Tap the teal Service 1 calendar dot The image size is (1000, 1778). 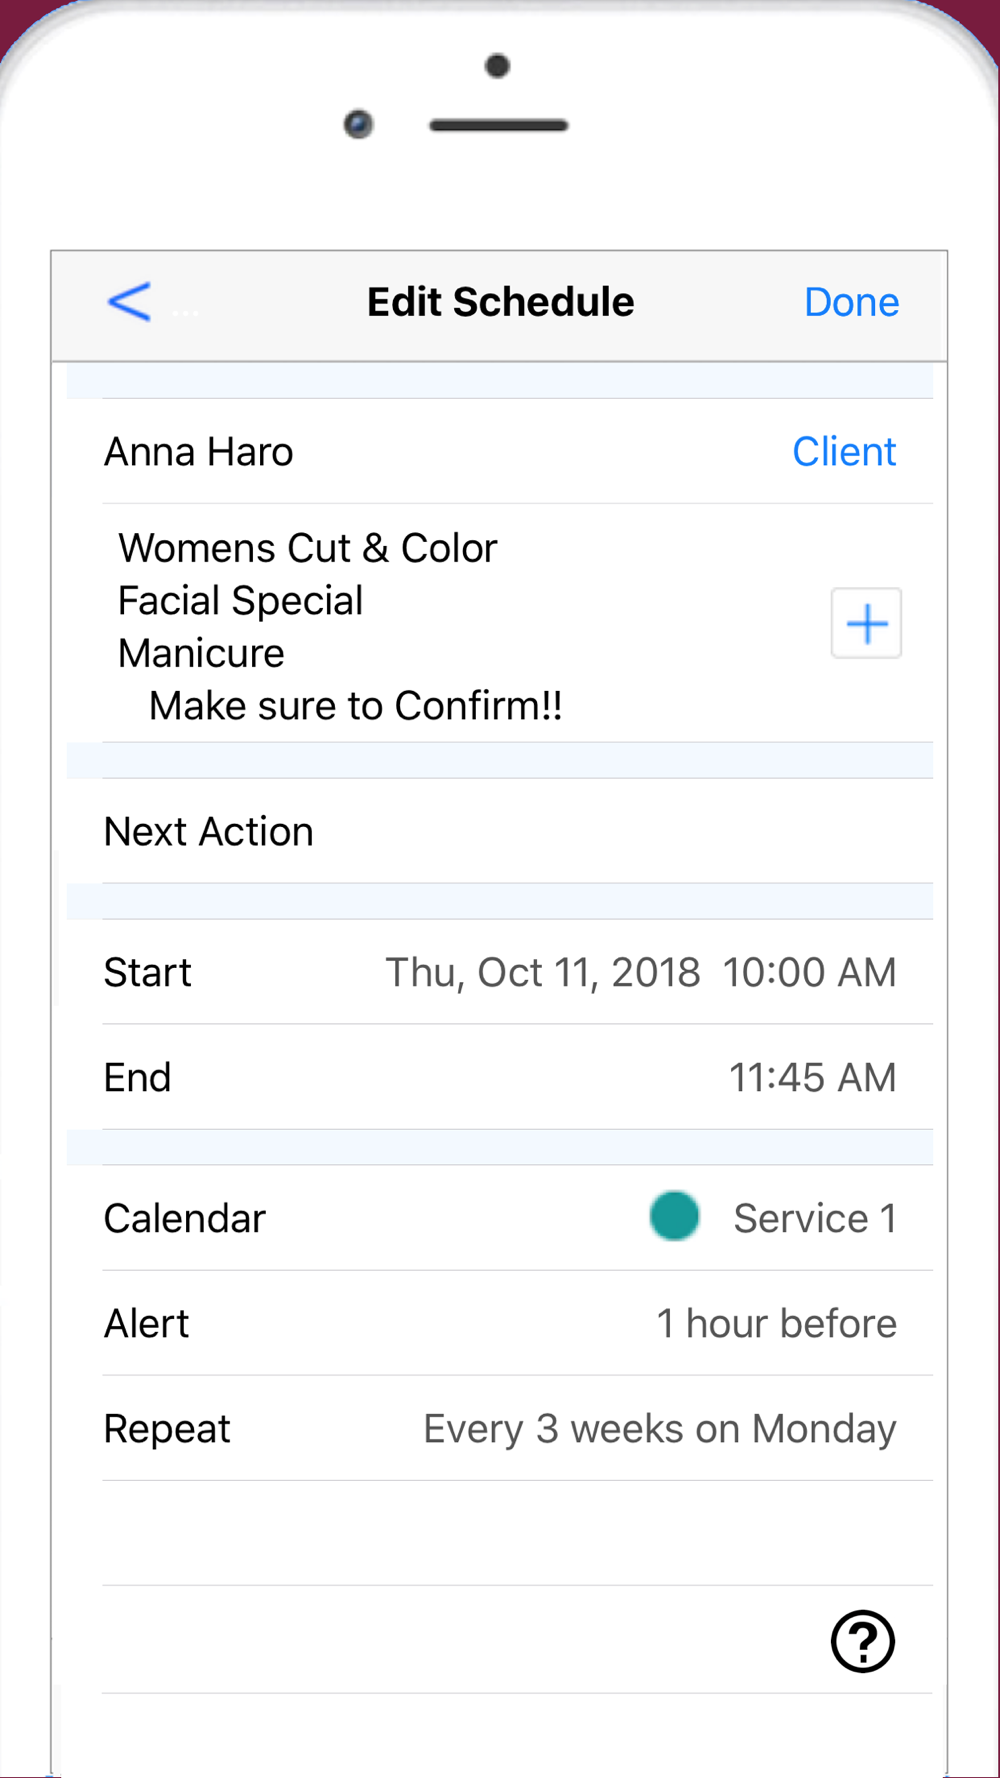675,1217
